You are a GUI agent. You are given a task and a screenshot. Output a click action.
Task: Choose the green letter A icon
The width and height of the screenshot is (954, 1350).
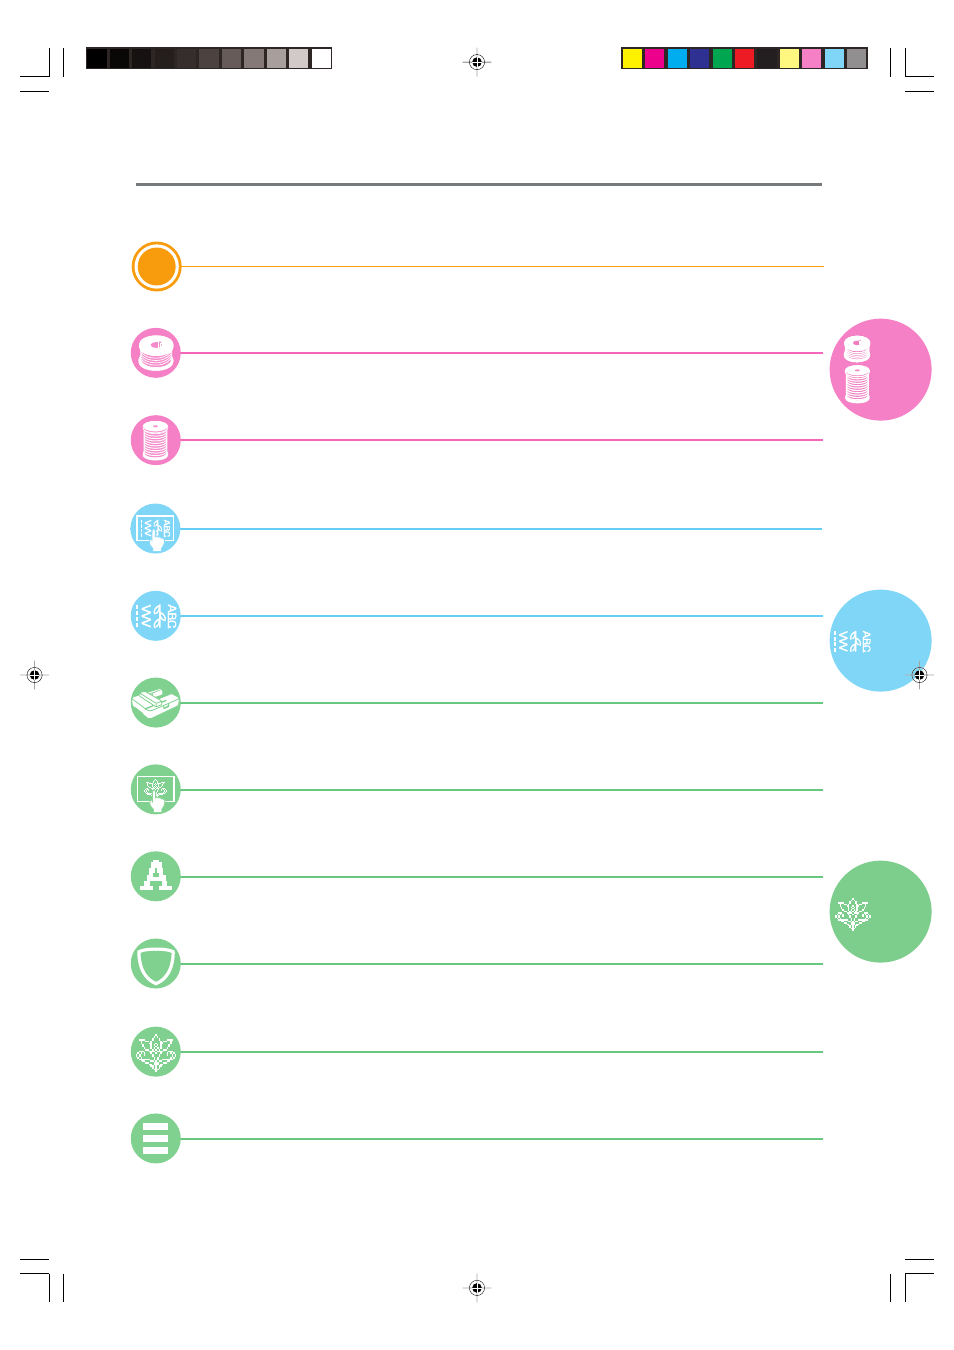point(156,877)
